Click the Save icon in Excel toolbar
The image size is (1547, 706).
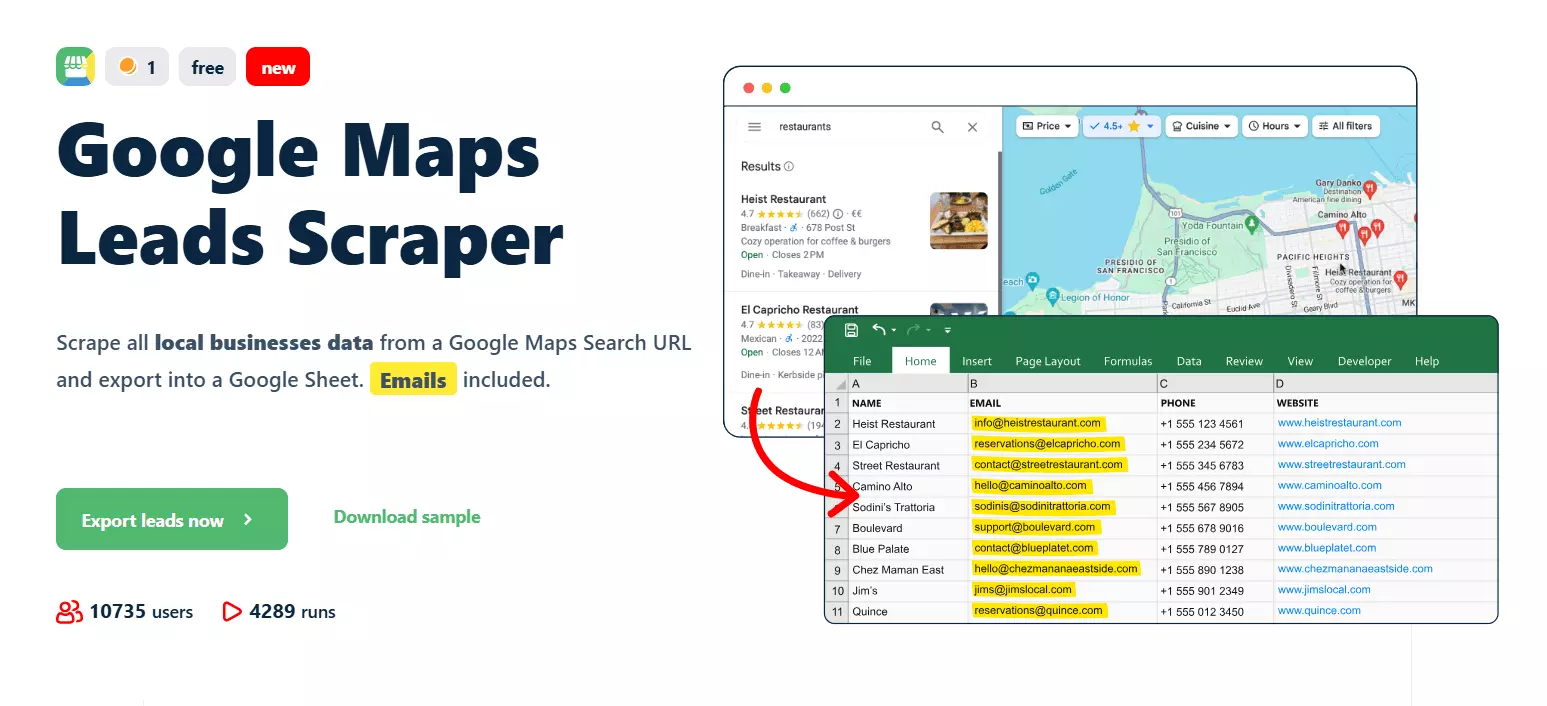click(851, 330)
